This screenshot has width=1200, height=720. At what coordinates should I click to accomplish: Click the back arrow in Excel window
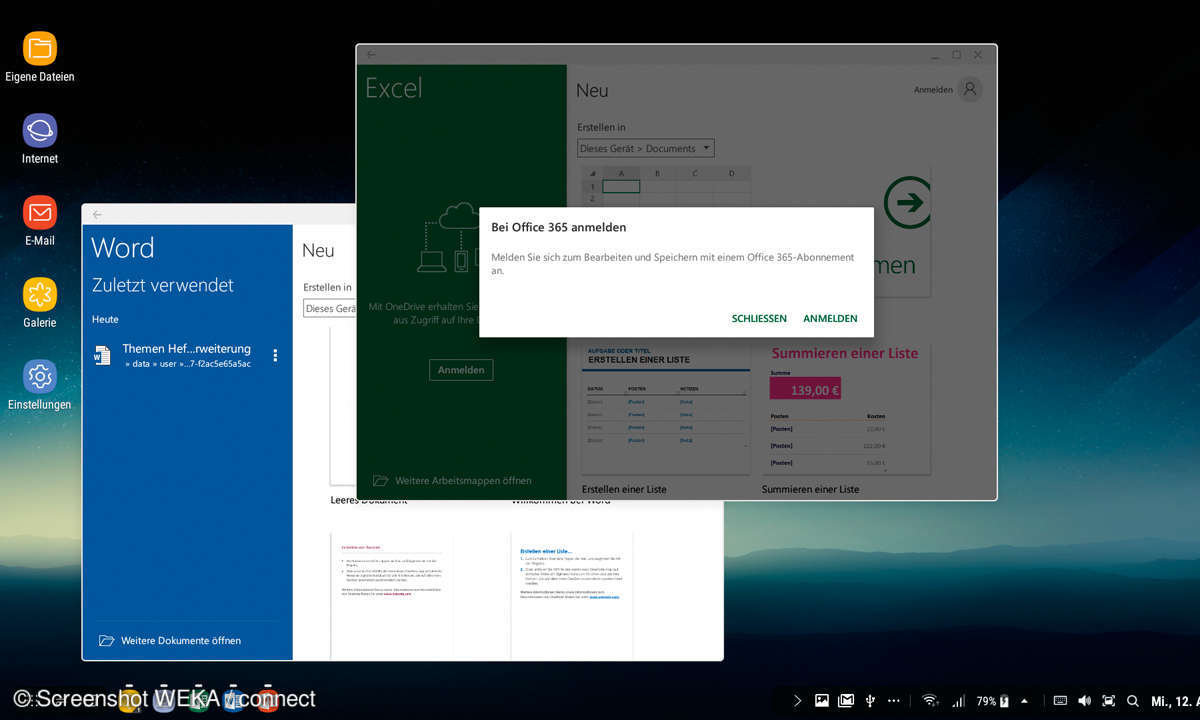(x=371, y=54)
